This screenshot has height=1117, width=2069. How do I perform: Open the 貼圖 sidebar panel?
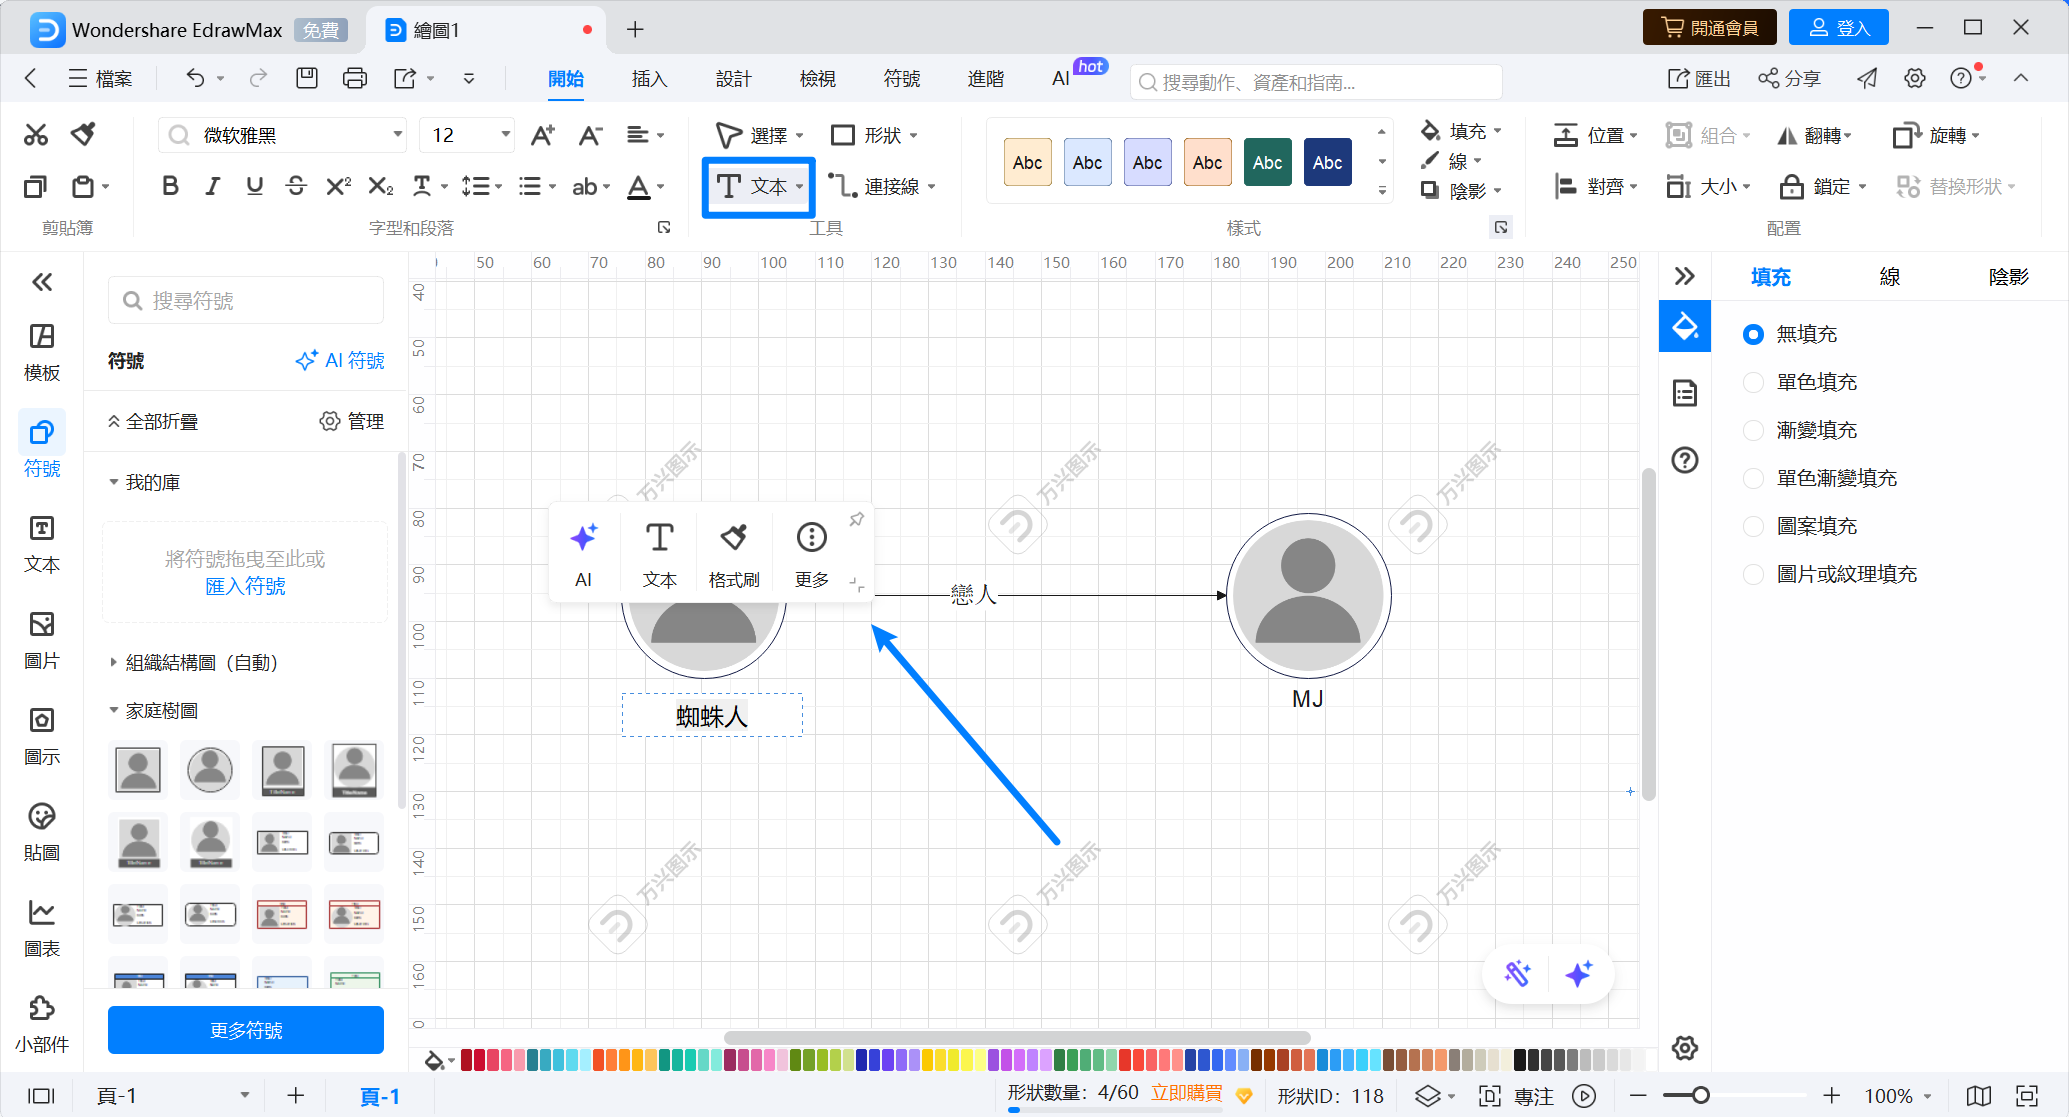[42, 833]
